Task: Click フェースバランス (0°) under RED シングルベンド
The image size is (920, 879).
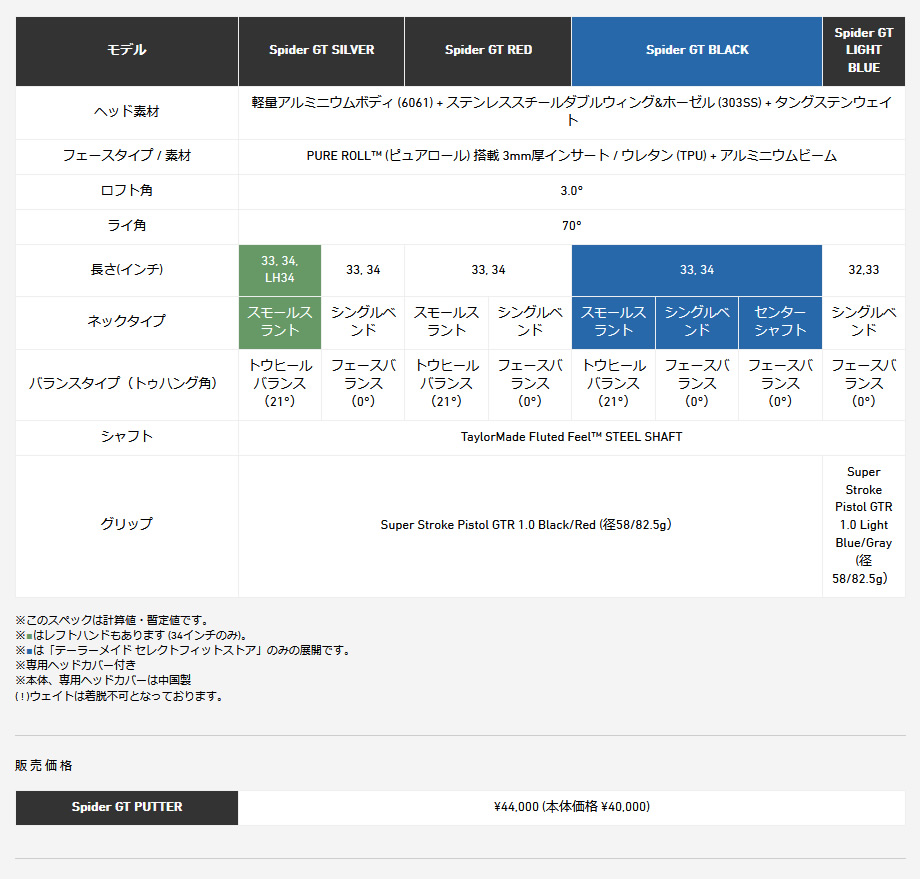Action: pyautogui.click(x=530, y=384)
